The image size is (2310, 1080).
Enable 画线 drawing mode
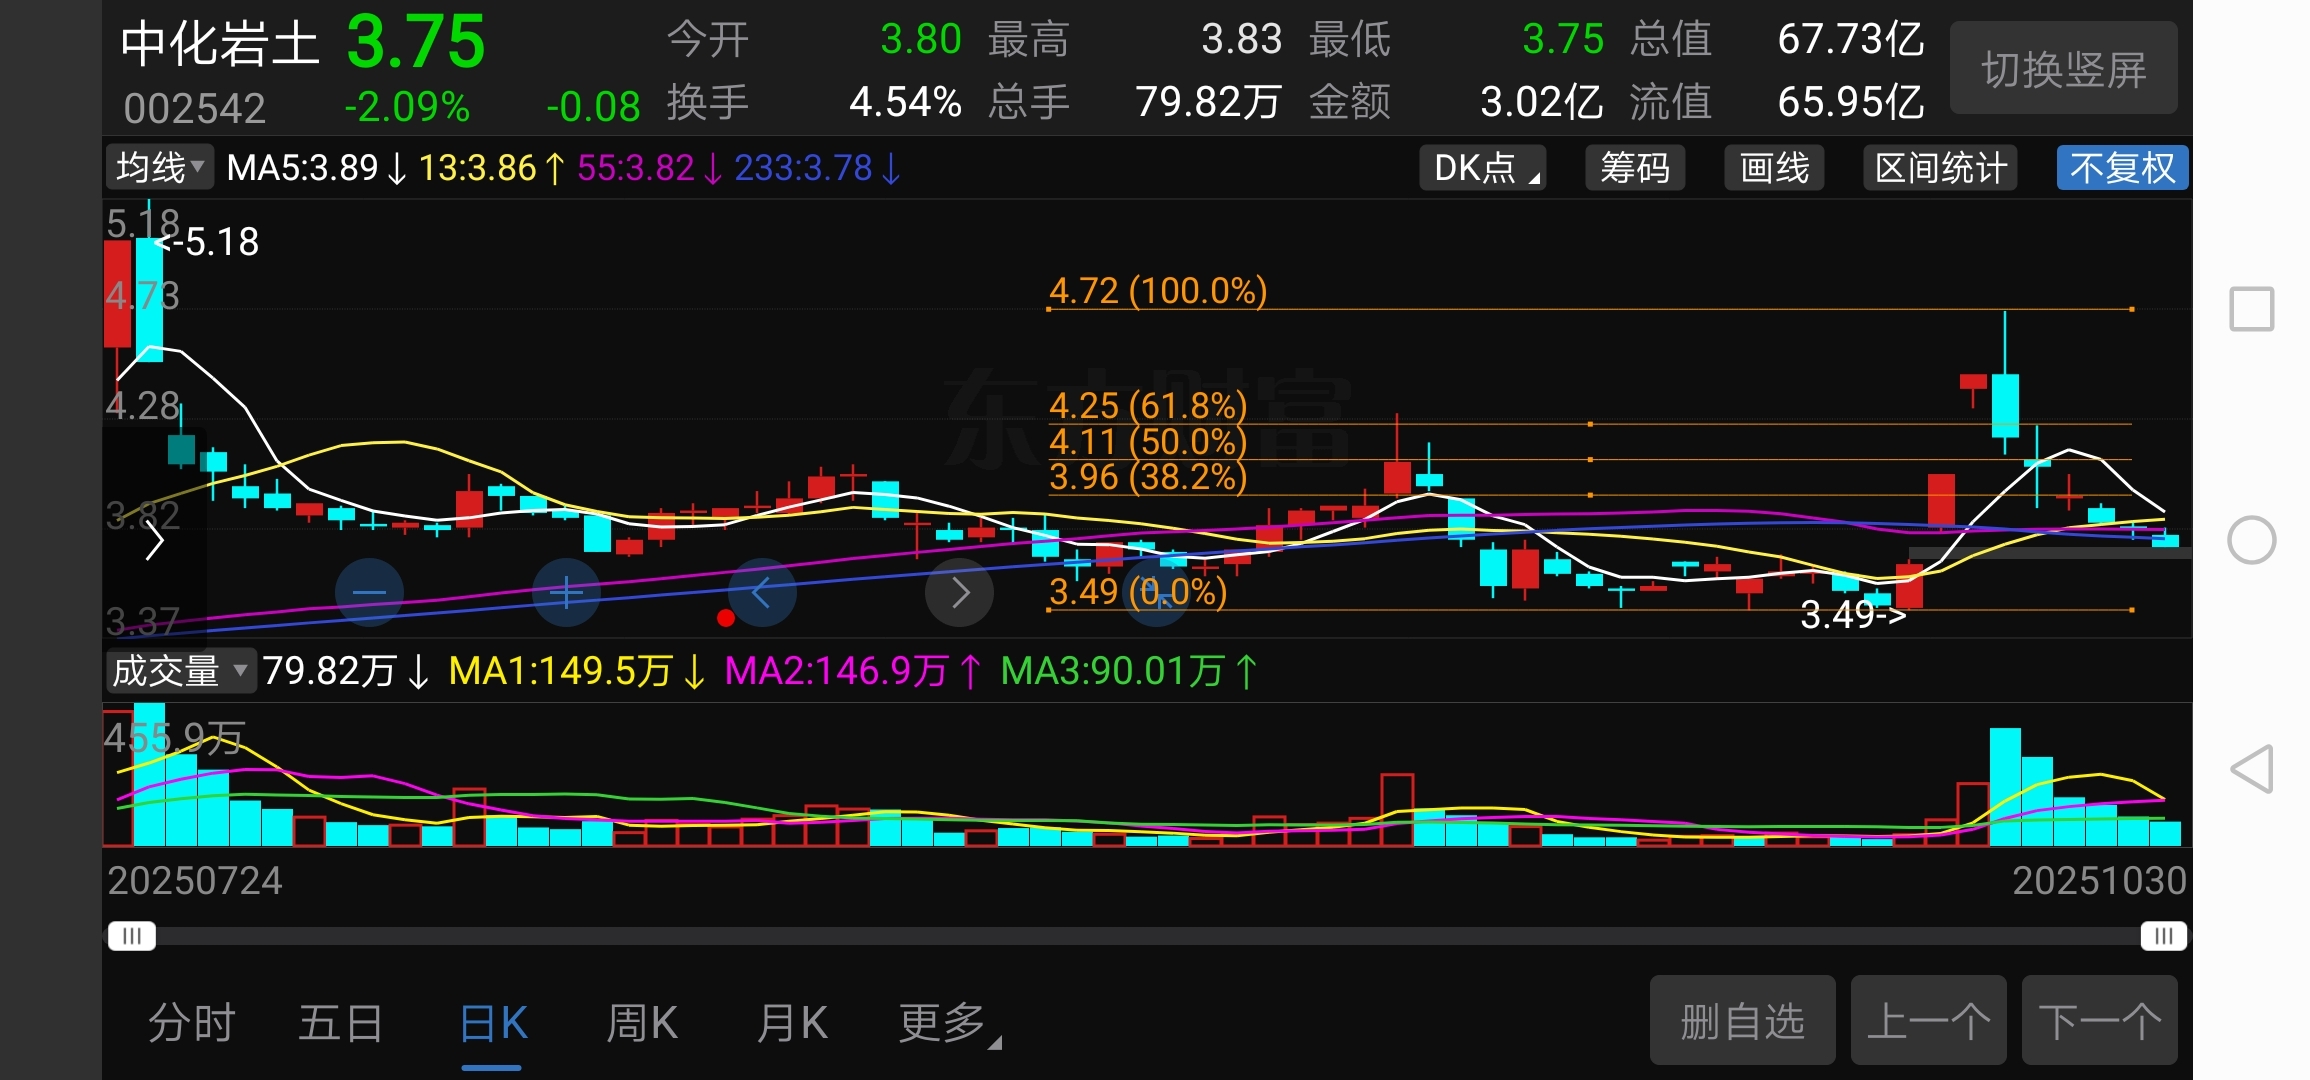coord(1774,168)
